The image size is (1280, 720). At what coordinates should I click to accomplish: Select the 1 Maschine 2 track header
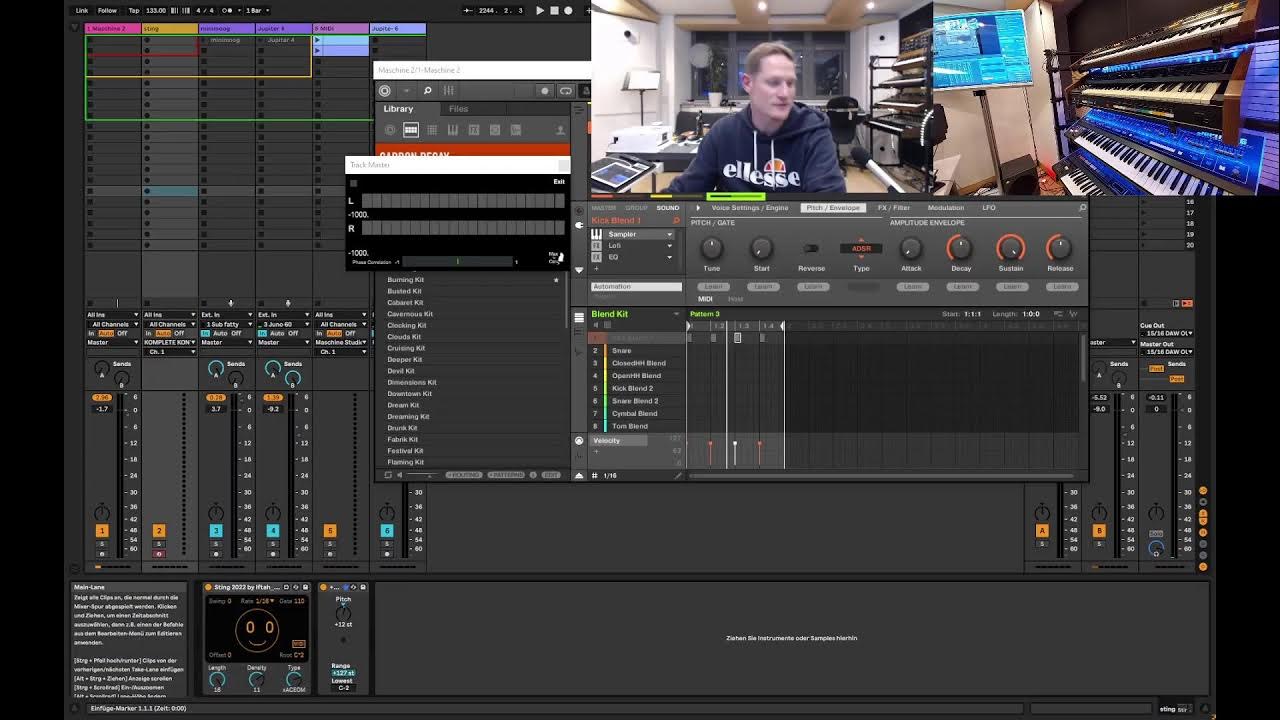click(x=113, y=28)
